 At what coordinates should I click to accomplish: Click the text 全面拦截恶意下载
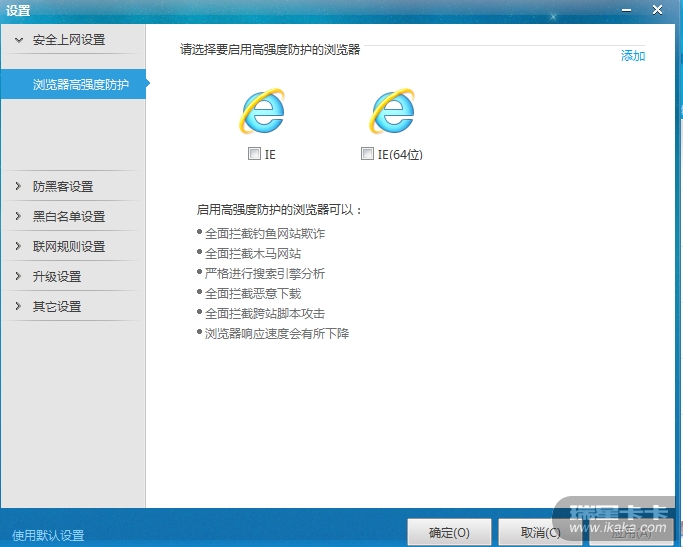253,294
